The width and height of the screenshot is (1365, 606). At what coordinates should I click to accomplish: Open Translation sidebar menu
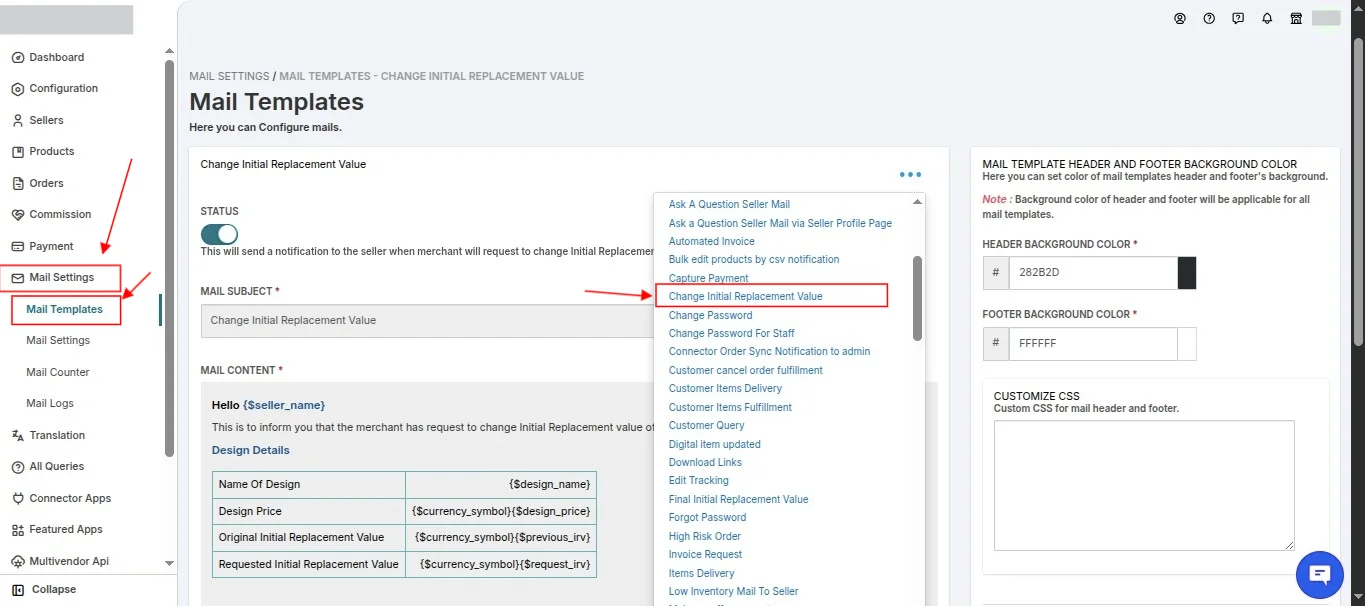57,436
